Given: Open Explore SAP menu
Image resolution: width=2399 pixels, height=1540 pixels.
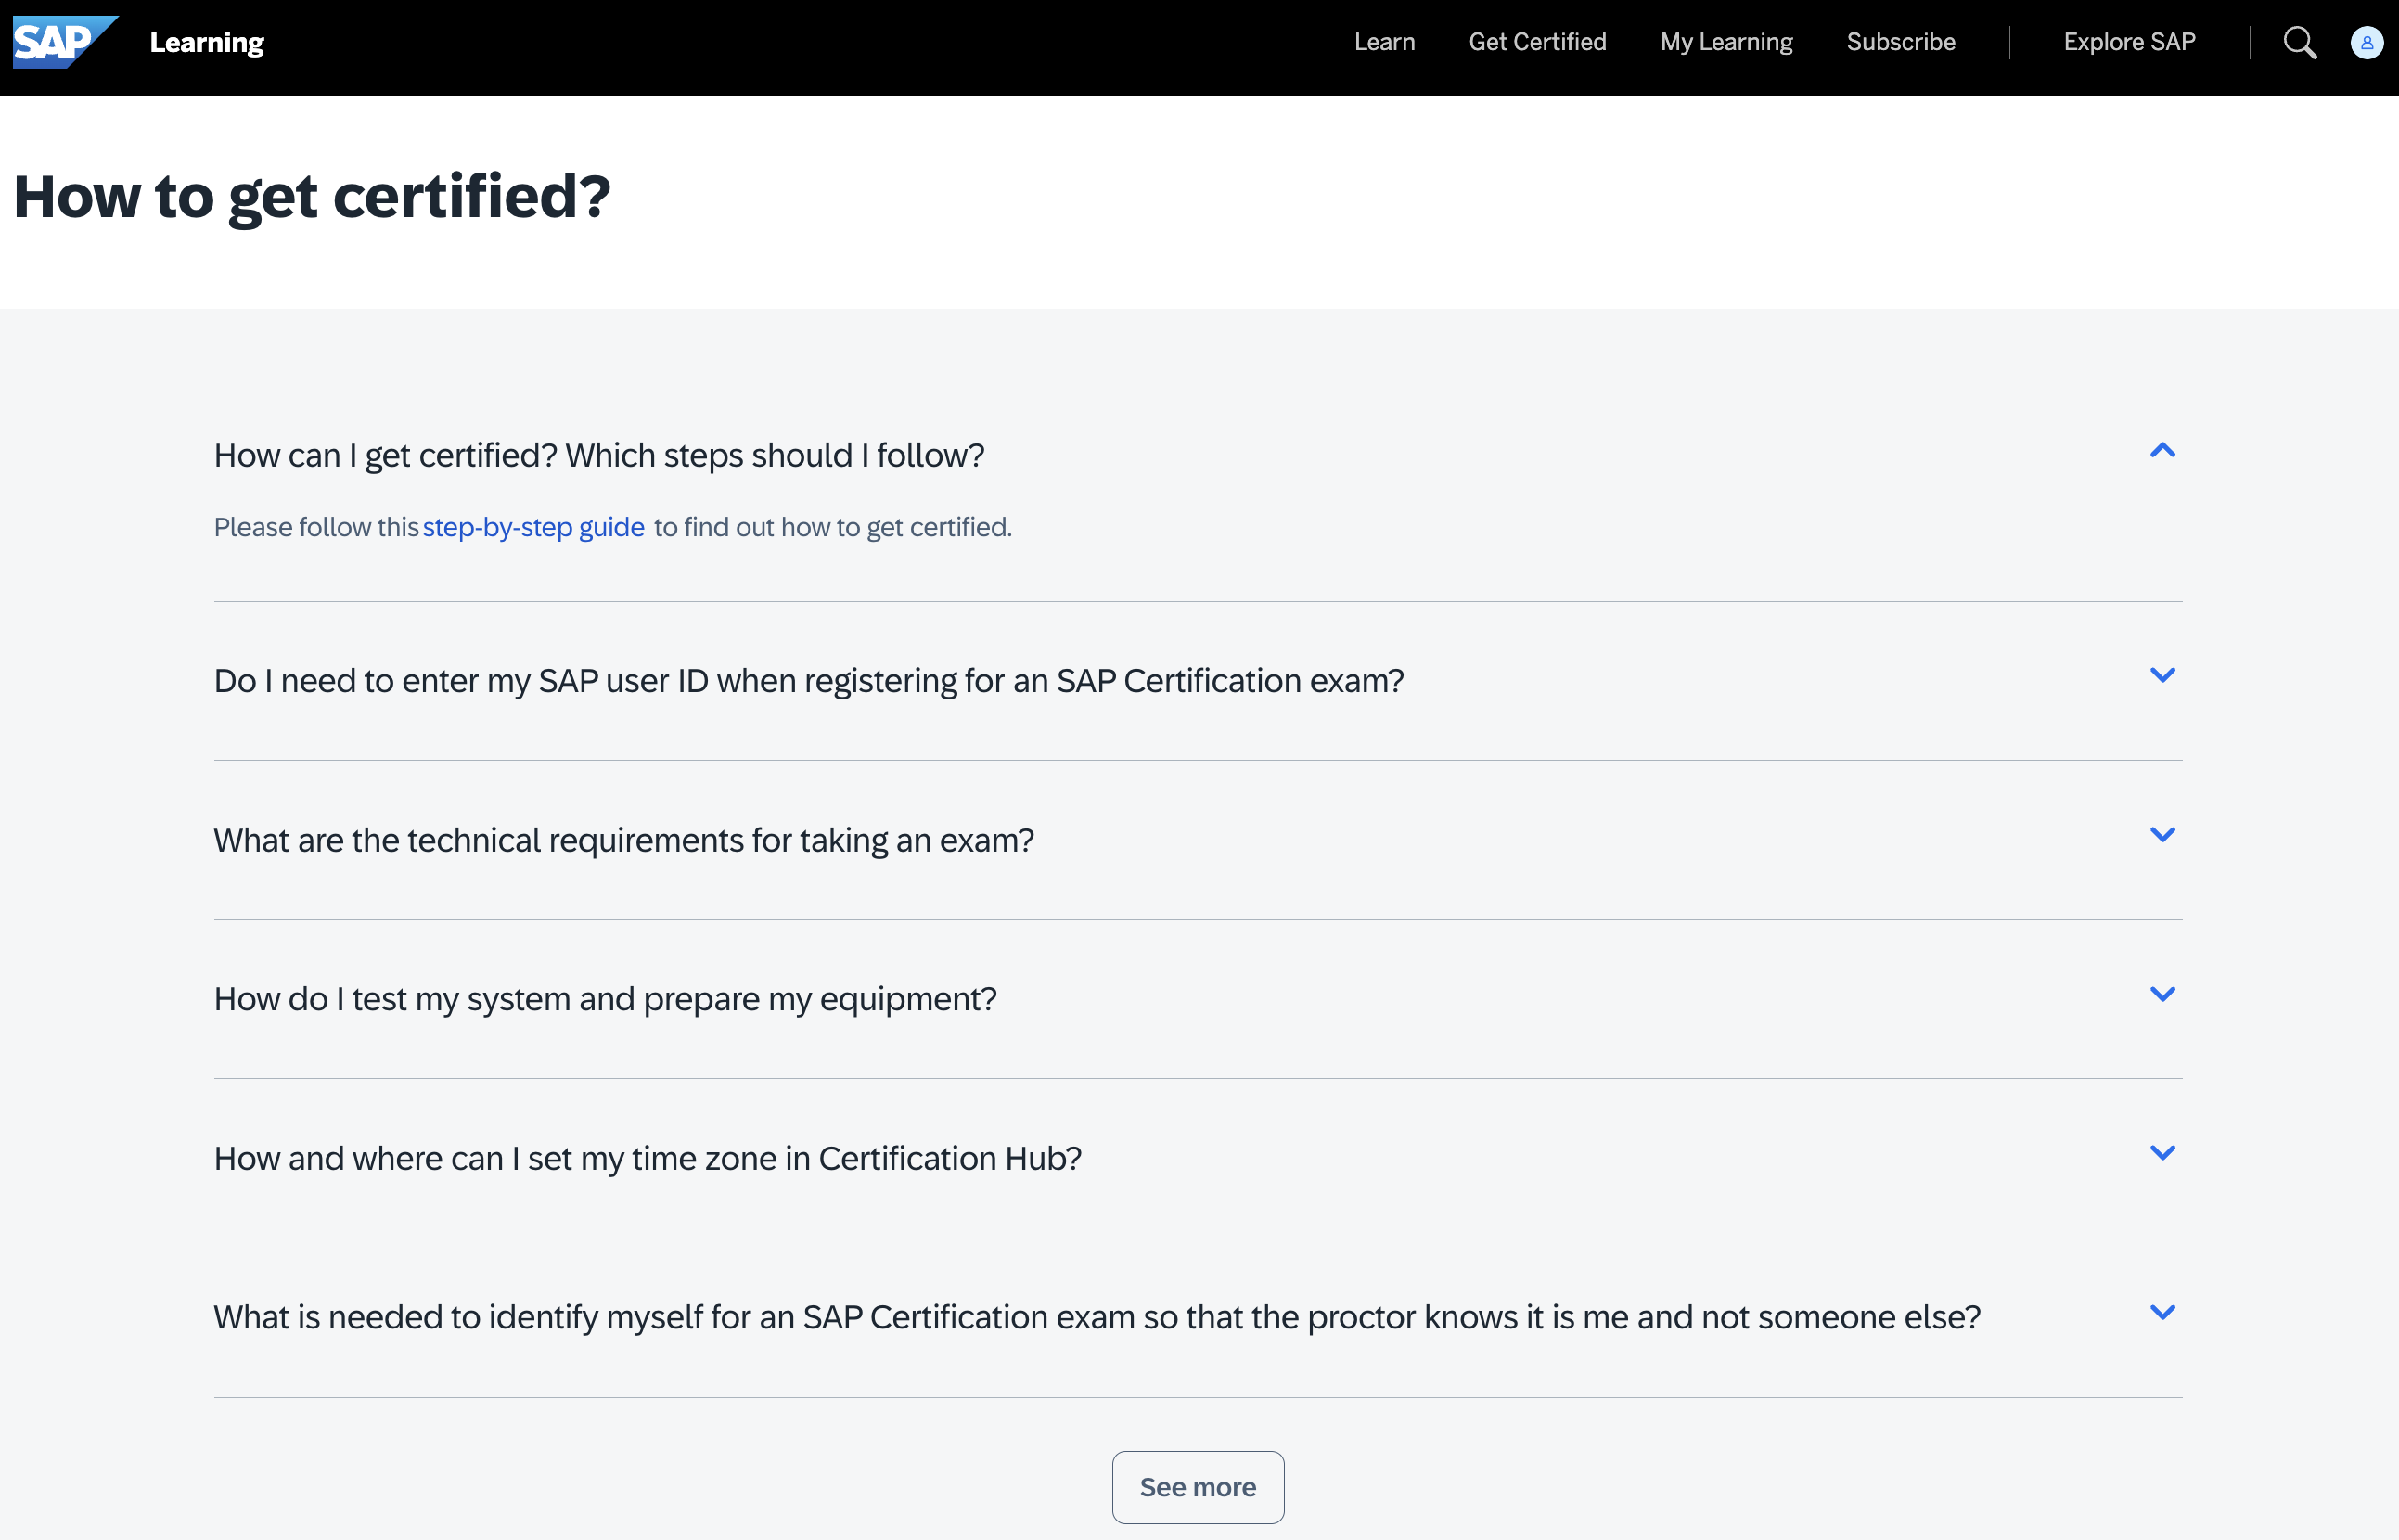Looking at the screenshot, I should [2129, 42].
